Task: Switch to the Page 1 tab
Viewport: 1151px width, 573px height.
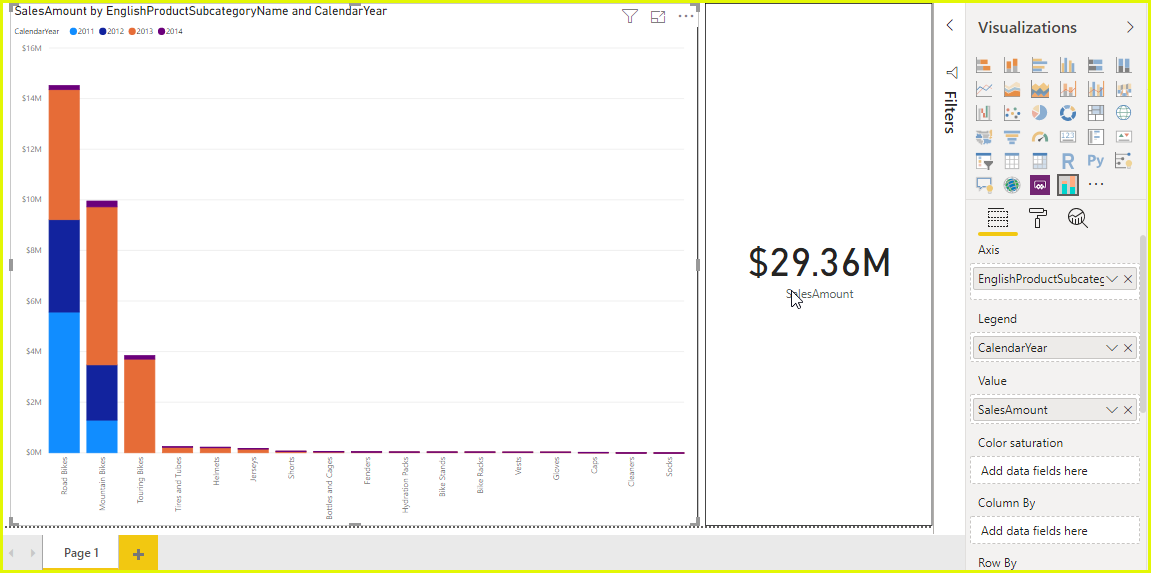Action: point(81,553)
